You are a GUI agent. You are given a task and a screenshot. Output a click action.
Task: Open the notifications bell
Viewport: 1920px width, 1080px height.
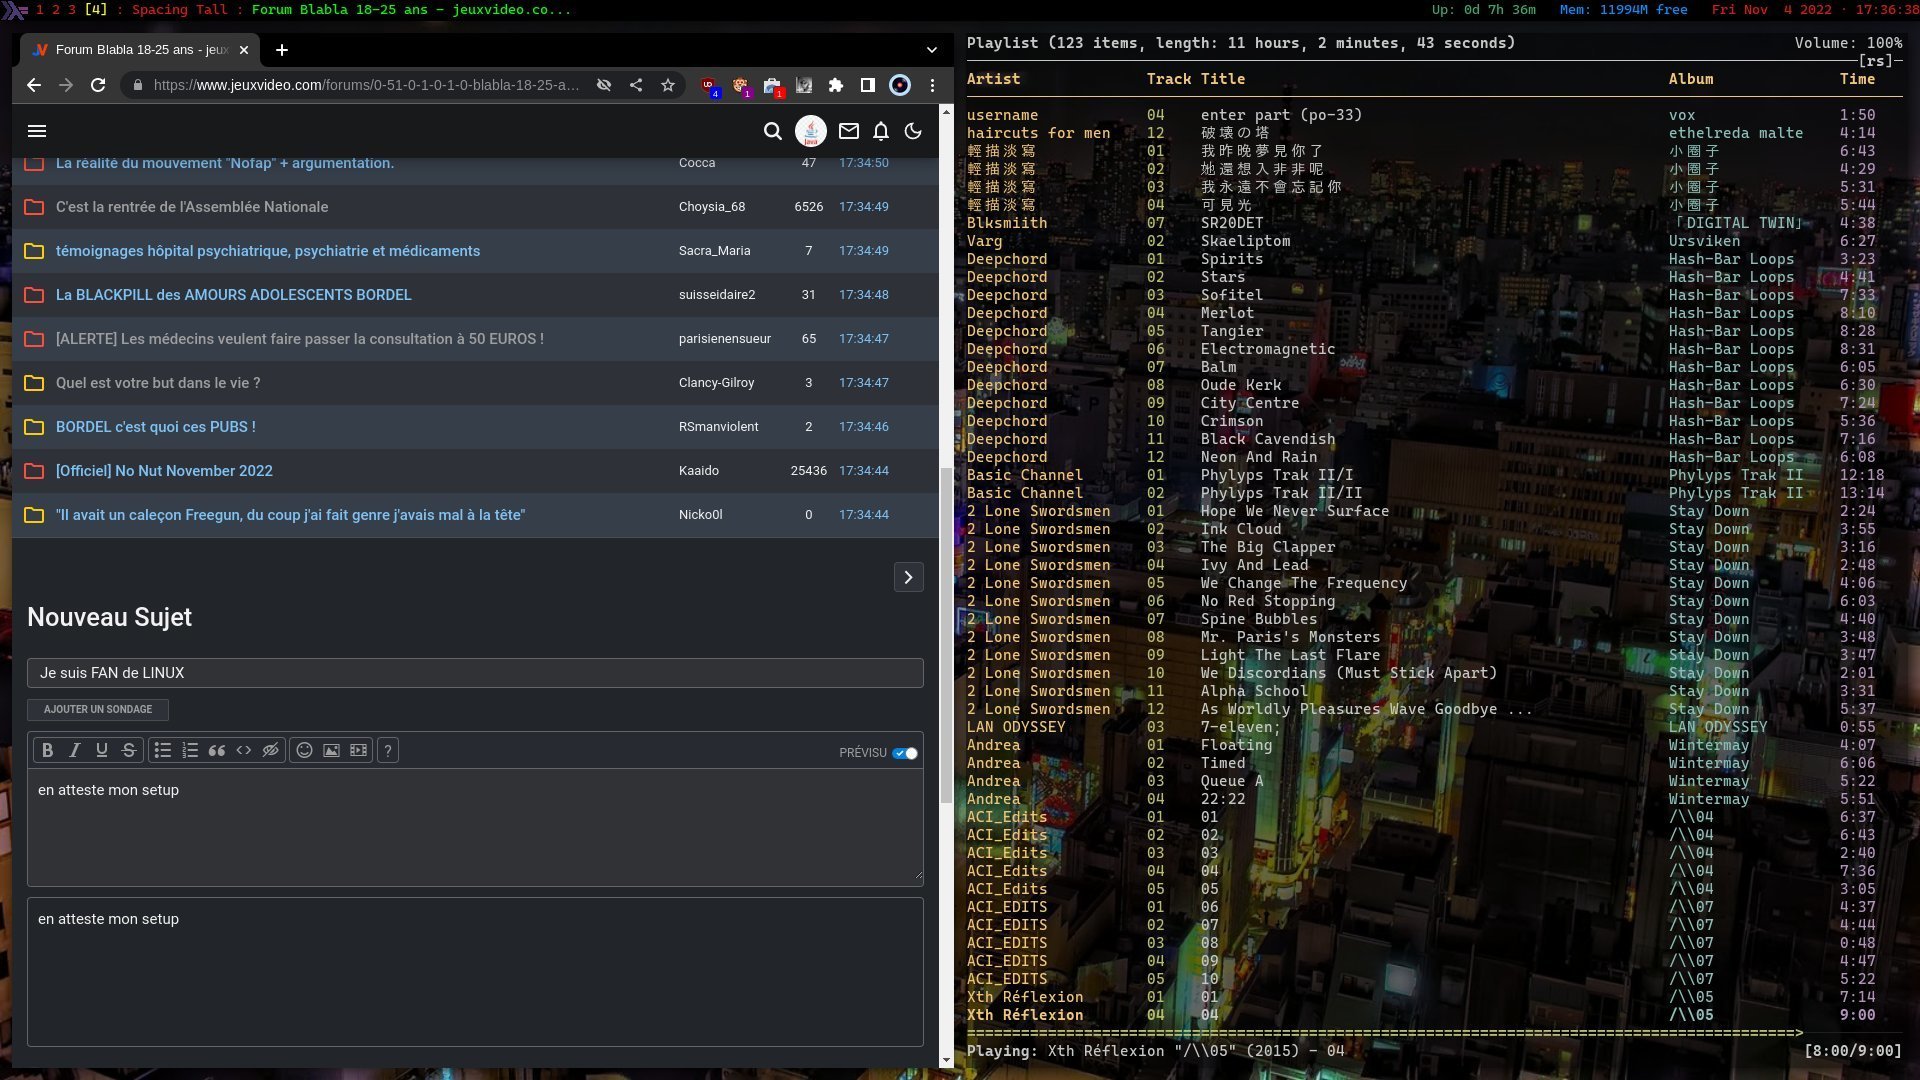(880, 131)
